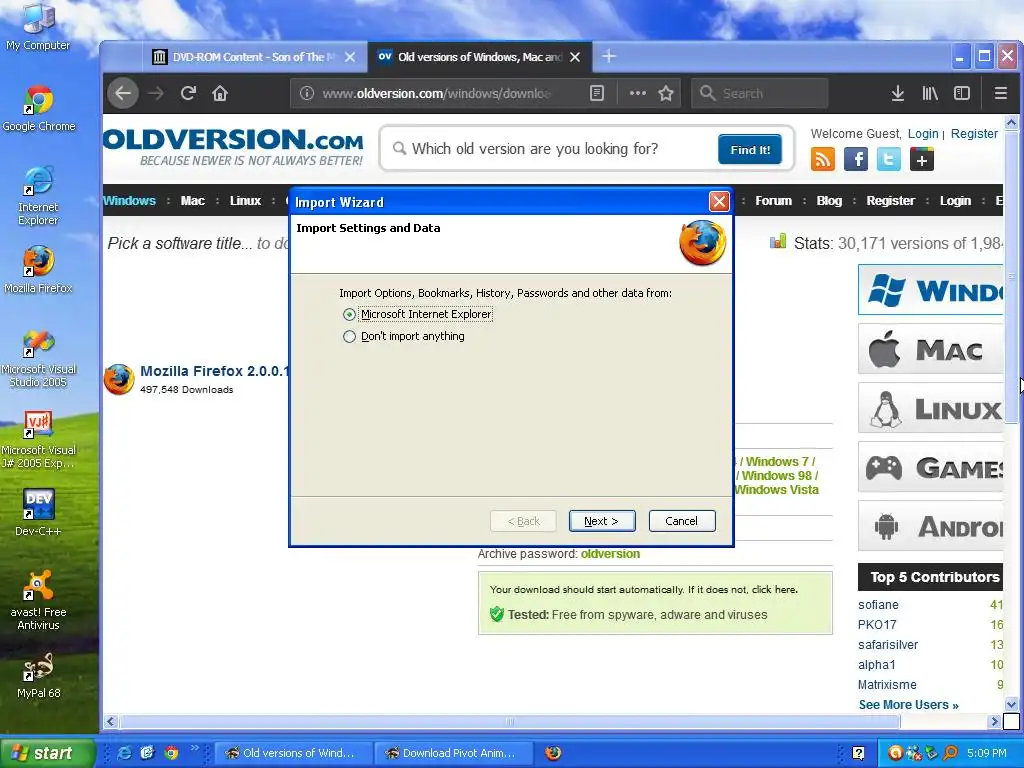1024x768 pixels.
Task: Open the Windows start menu
Action: pos(48,753)
